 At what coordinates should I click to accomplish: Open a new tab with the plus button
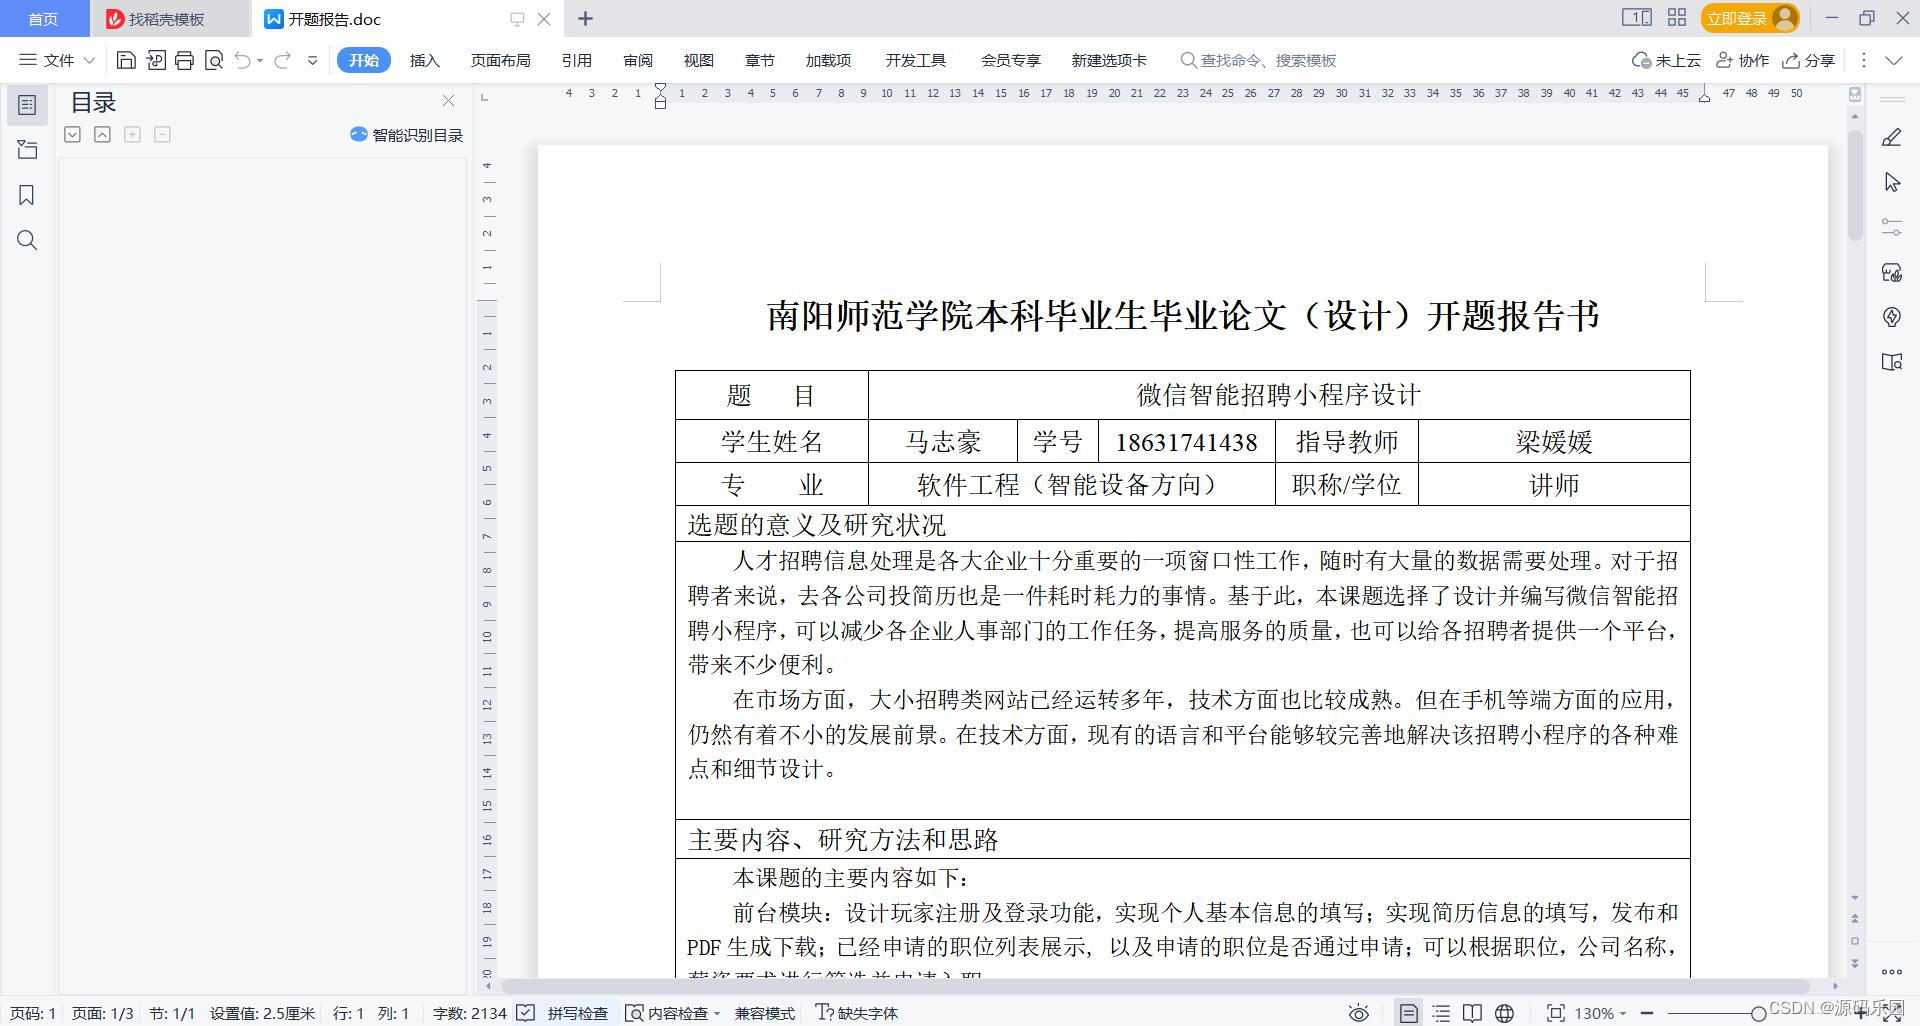[586, 18]
